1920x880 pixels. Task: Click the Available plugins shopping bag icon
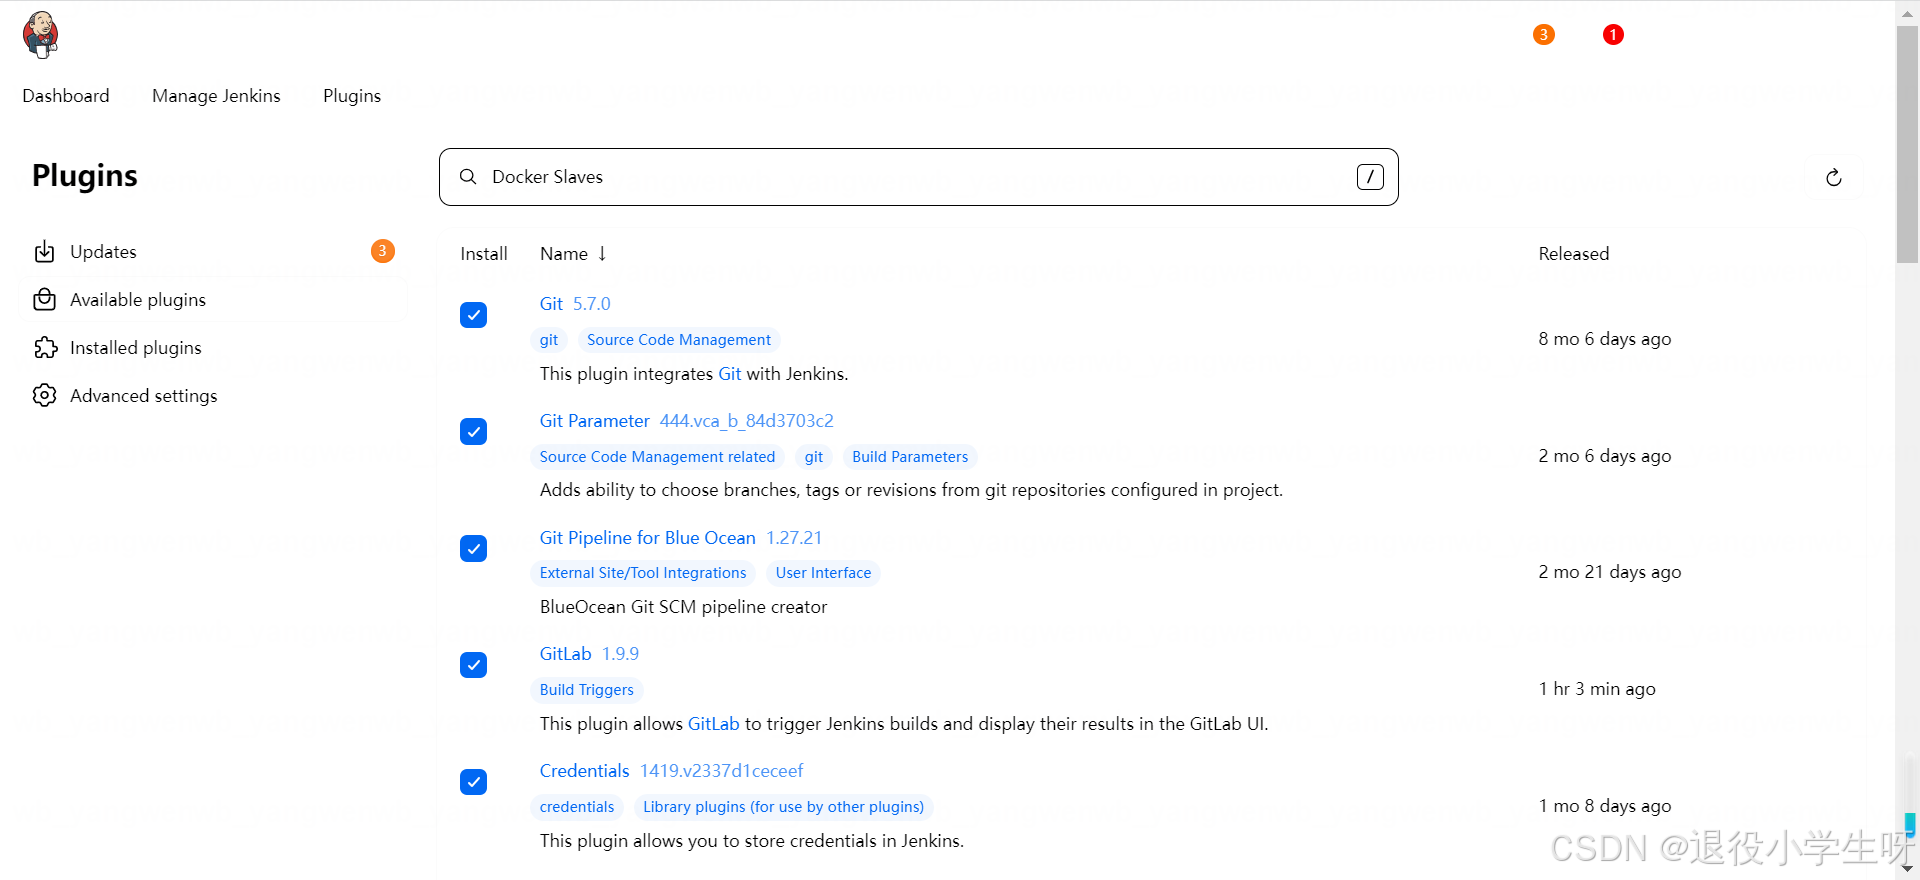click(x=45, y=300)
